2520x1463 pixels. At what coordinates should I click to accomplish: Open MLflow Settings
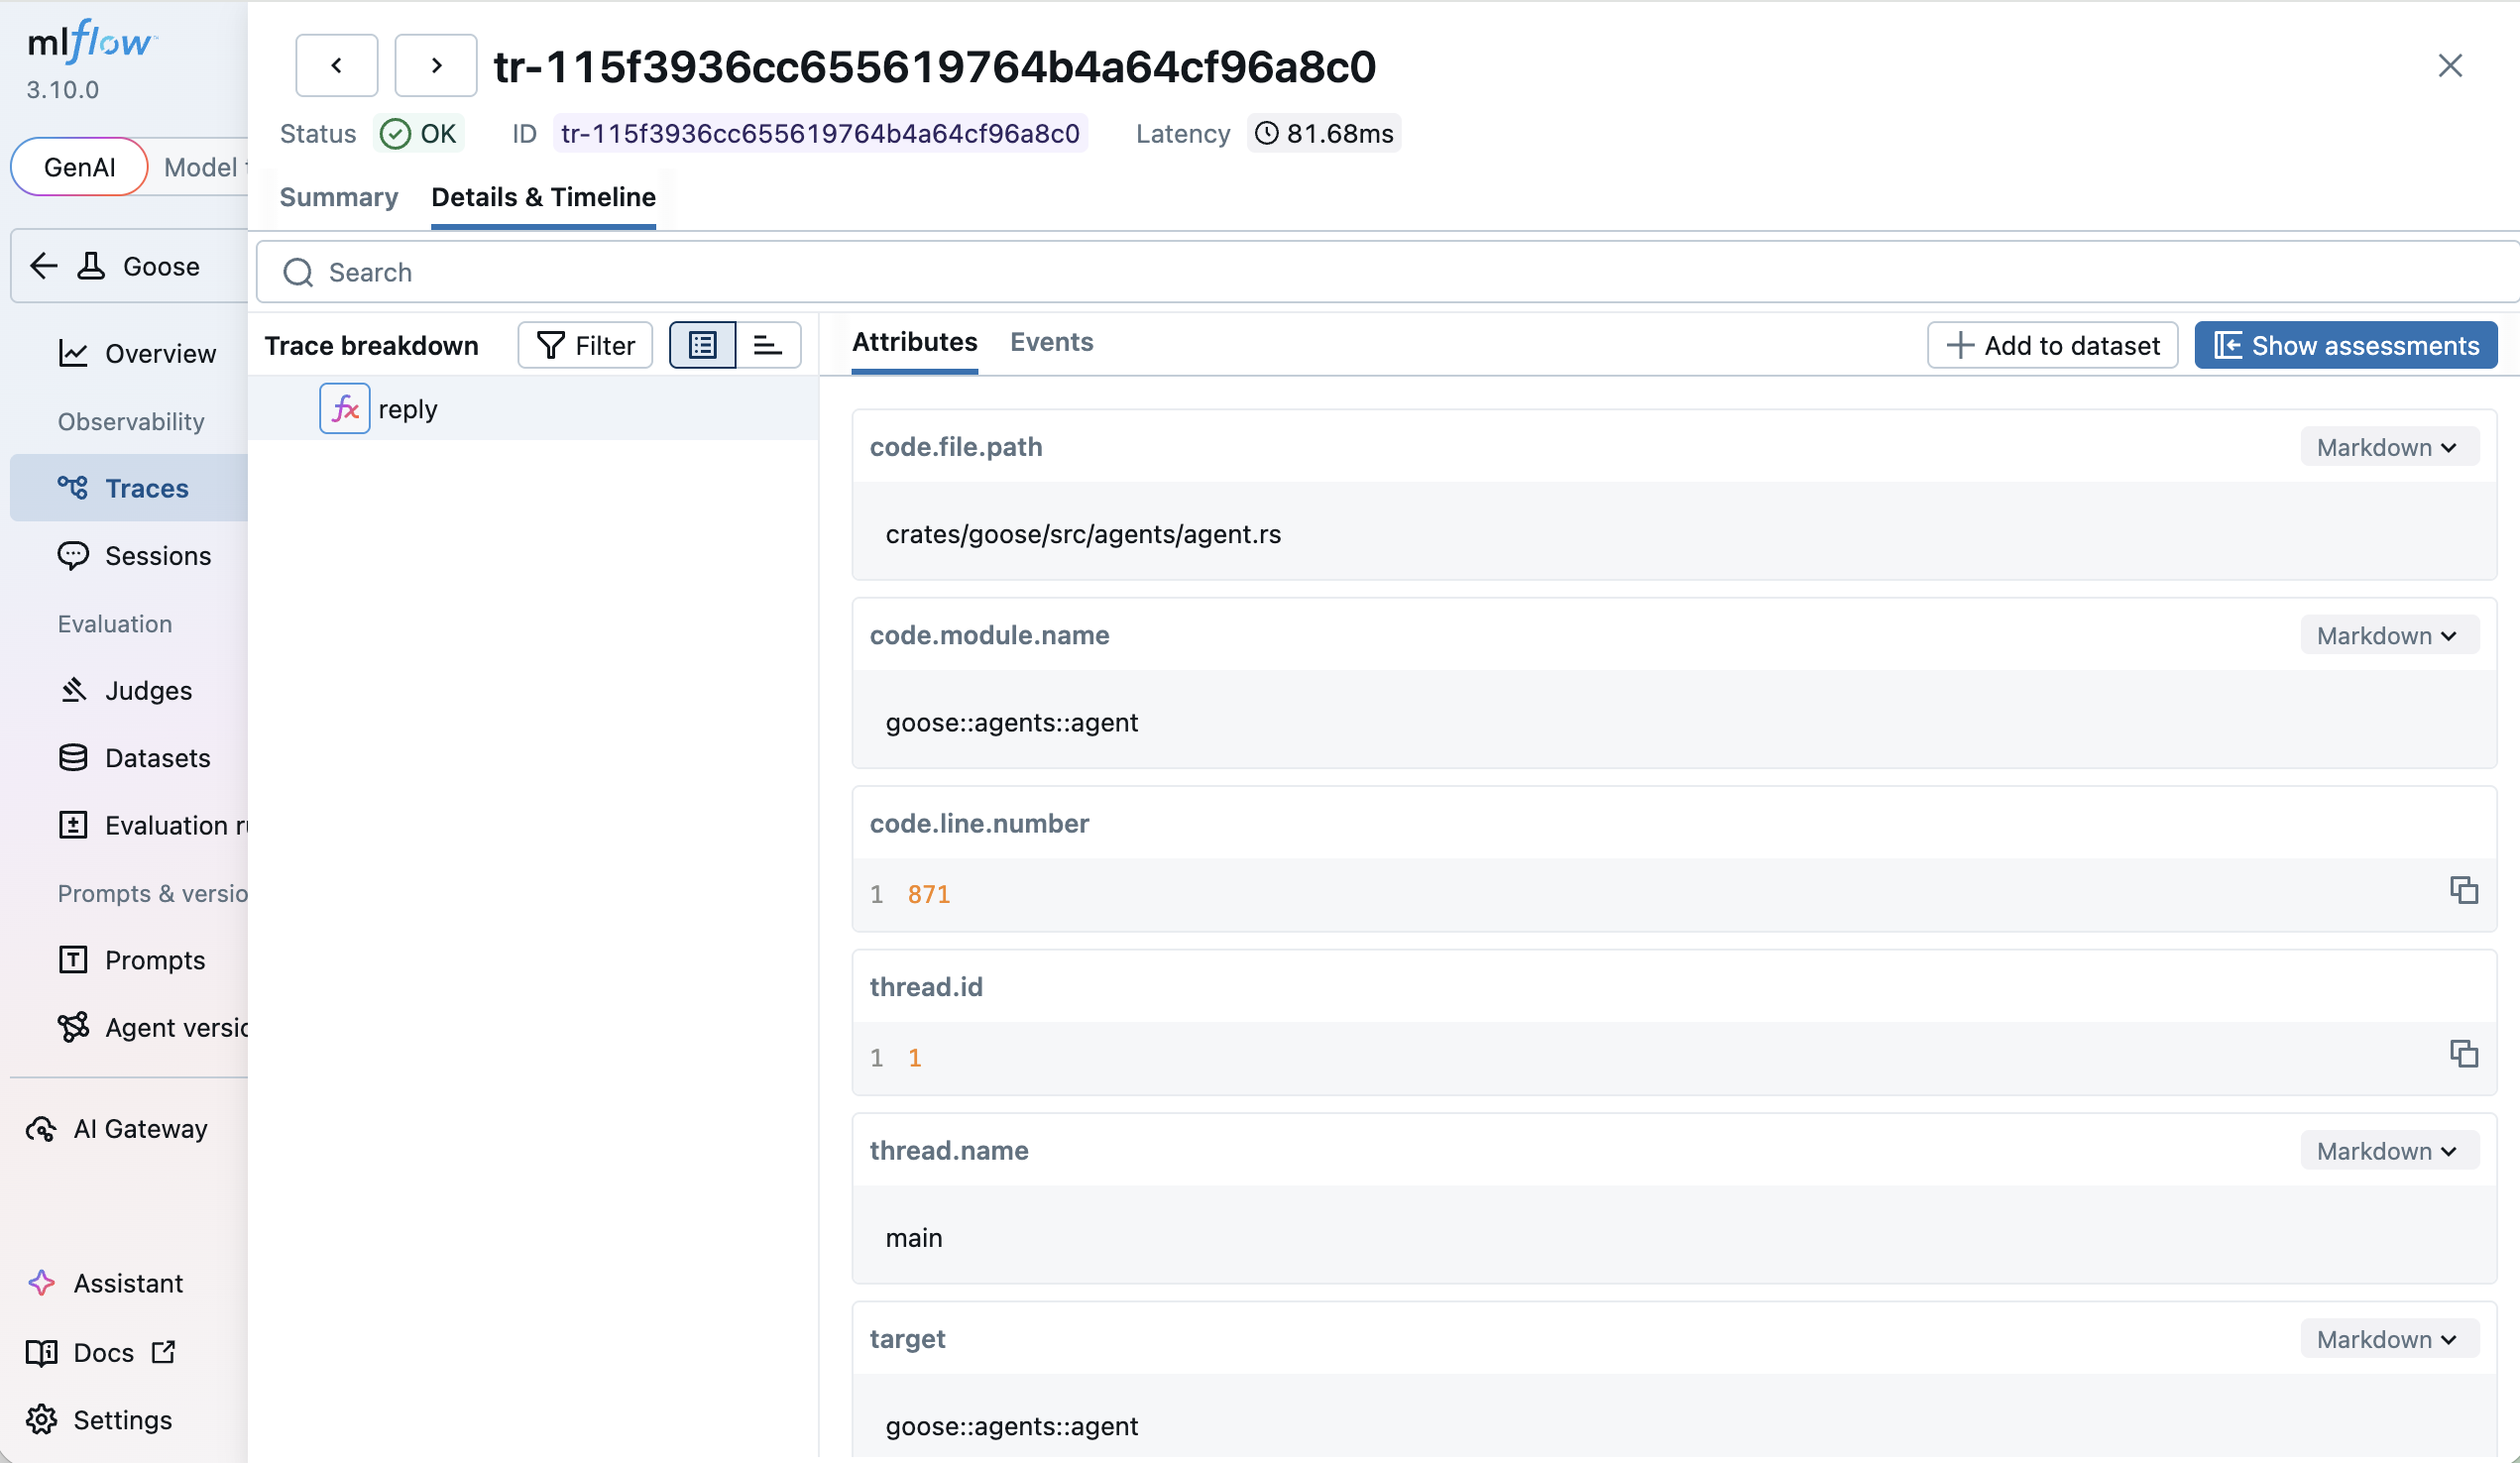pyautogui.click(x=123, y=1419)
